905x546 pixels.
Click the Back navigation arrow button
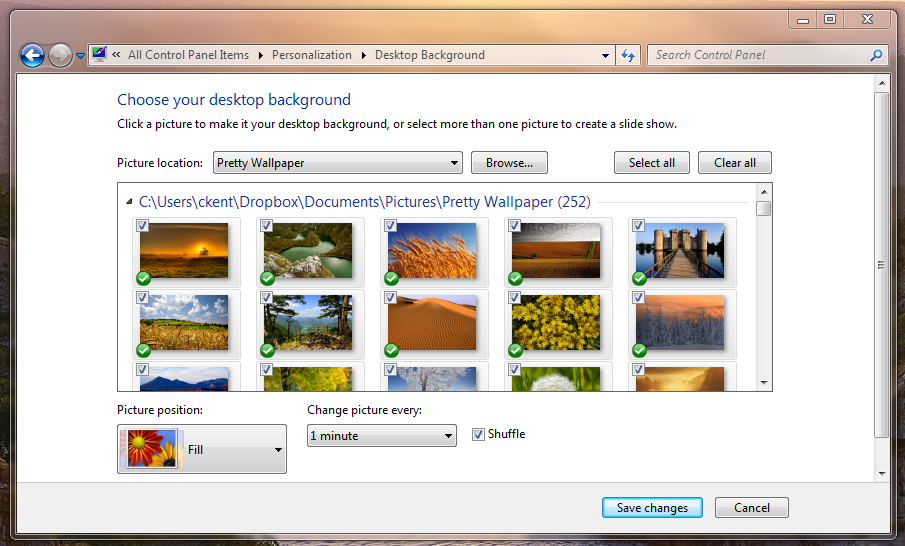coord(32,56)
